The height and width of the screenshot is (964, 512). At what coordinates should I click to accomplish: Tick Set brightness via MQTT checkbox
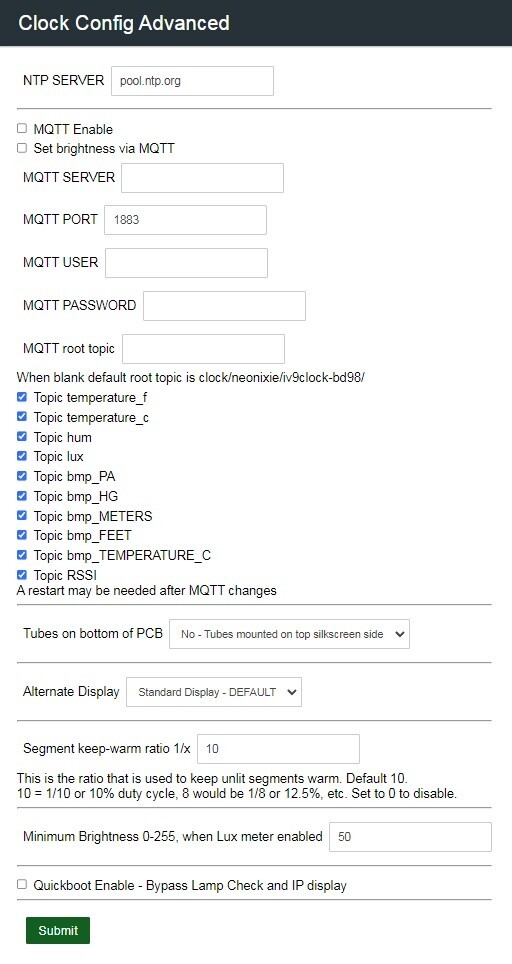22,148
